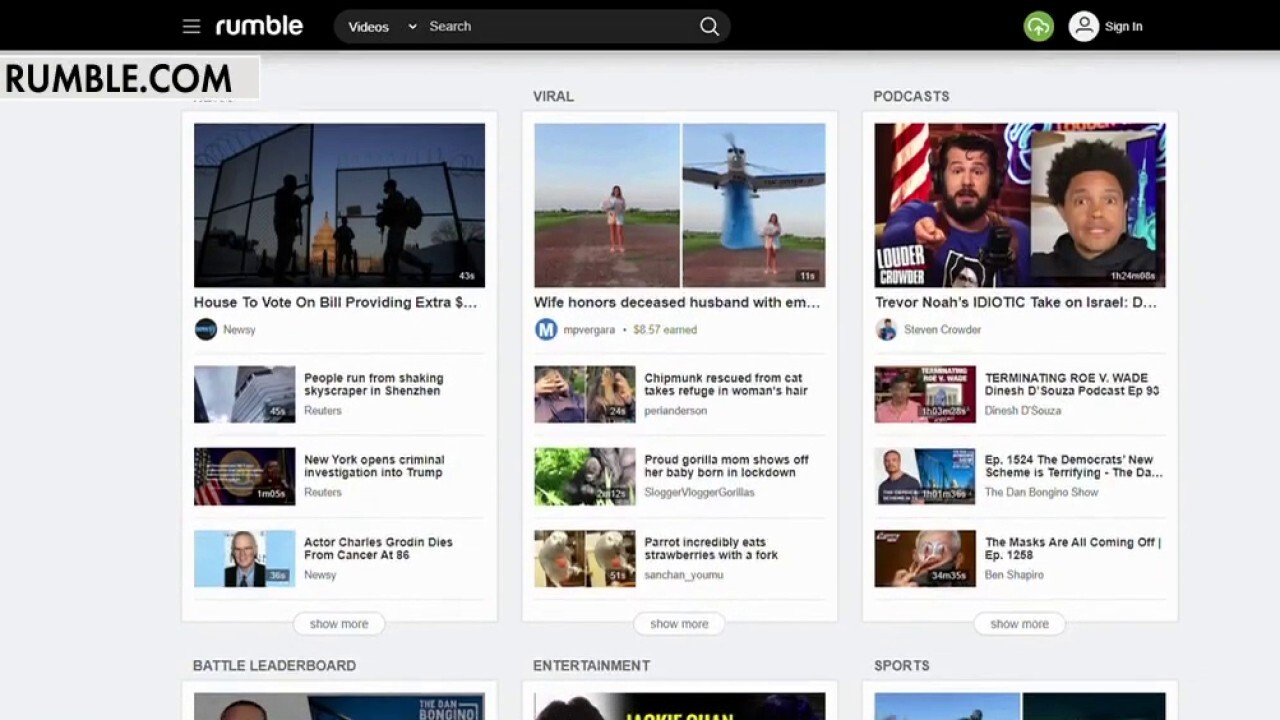Open the Newsy channel avatar
Image resolution: width=1280 pixels, height=720 pixels.
206,330
